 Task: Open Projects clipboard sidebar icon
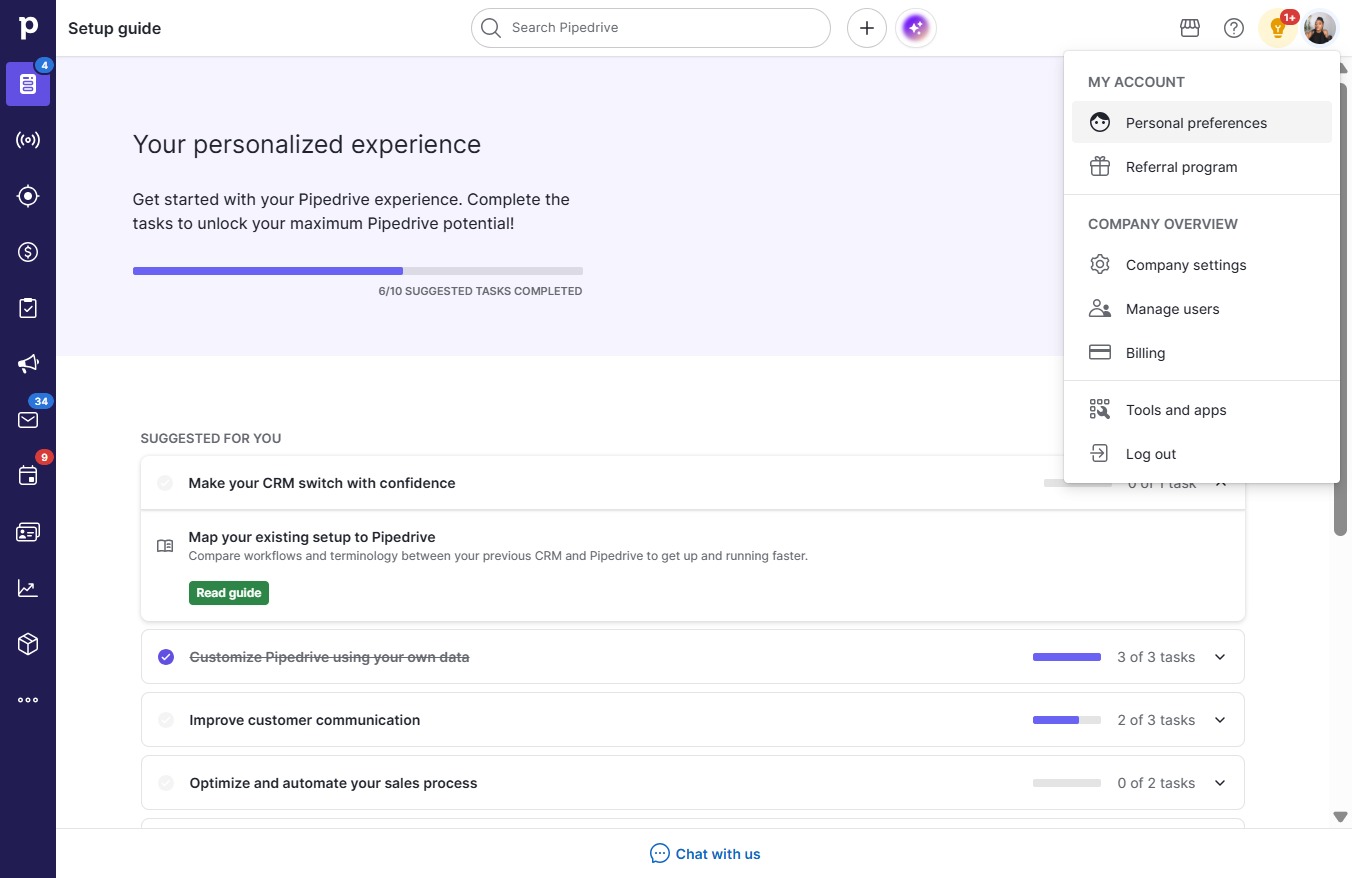[x=28, y=308]
